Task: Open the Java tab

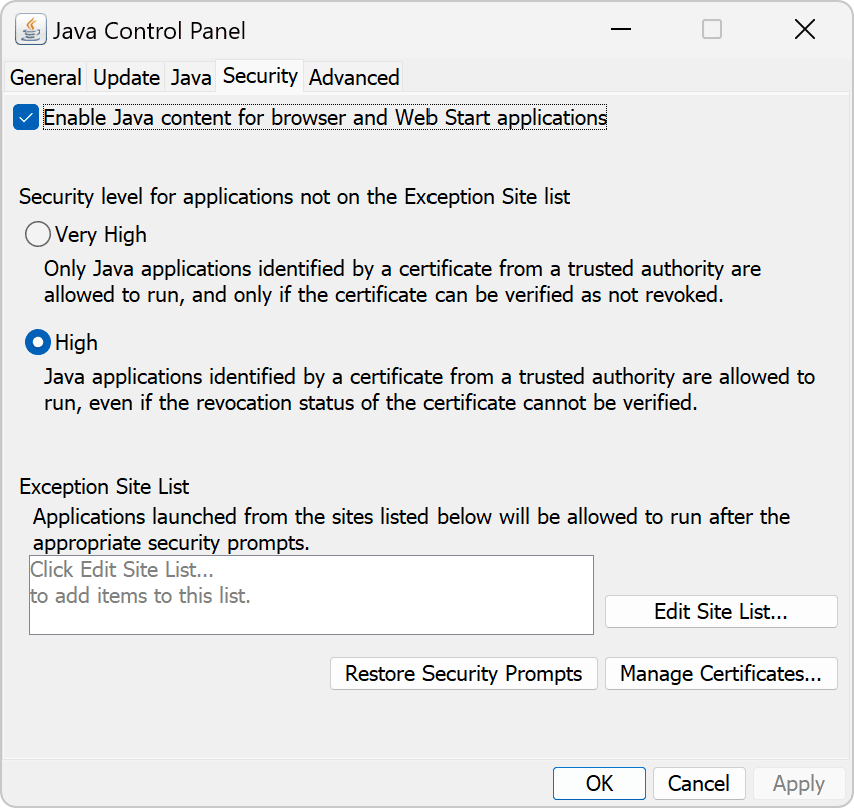Action: 191,77
